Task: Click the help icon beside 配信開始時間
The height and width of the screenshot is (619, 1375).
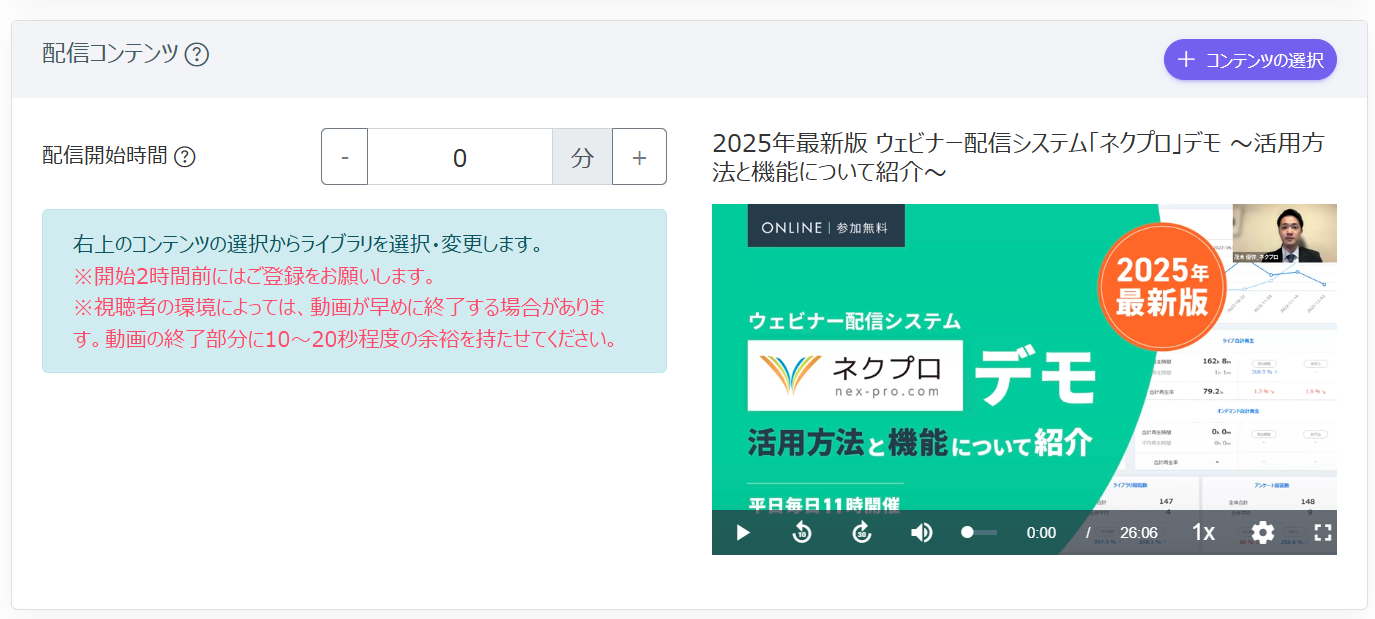Action: (x=185, y=157)
